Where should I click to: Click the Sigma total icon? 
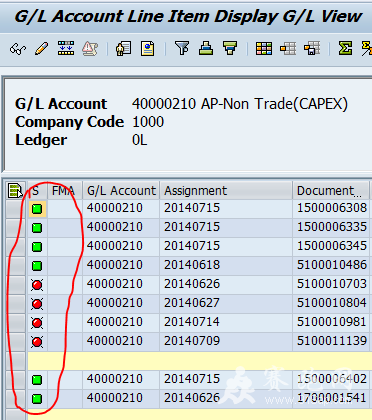(x=345, y=49)
